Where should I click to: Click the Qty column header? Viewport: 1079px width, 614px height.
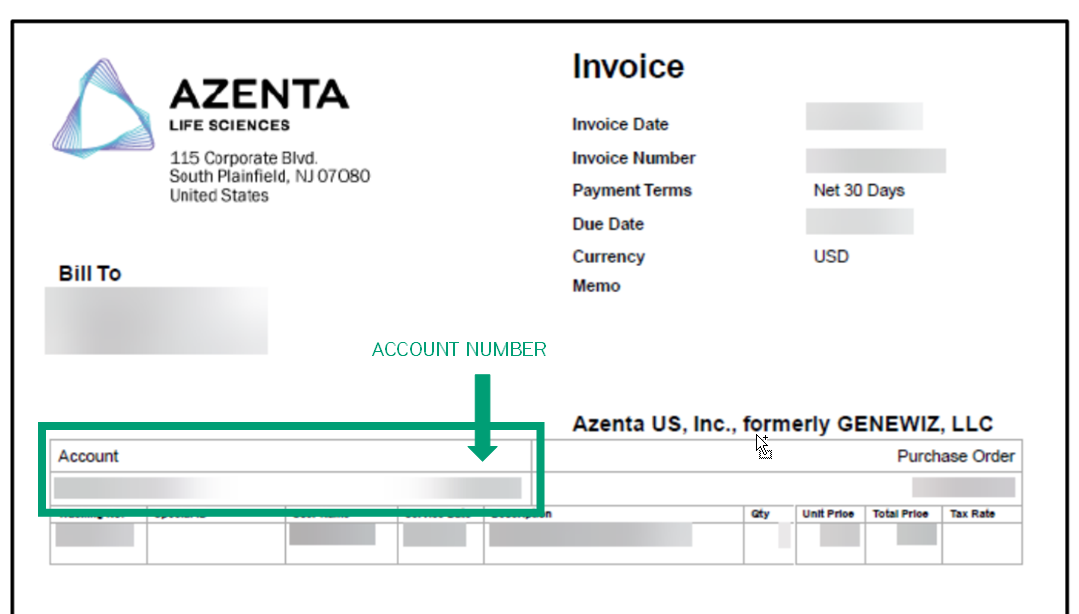pos(760,514)
